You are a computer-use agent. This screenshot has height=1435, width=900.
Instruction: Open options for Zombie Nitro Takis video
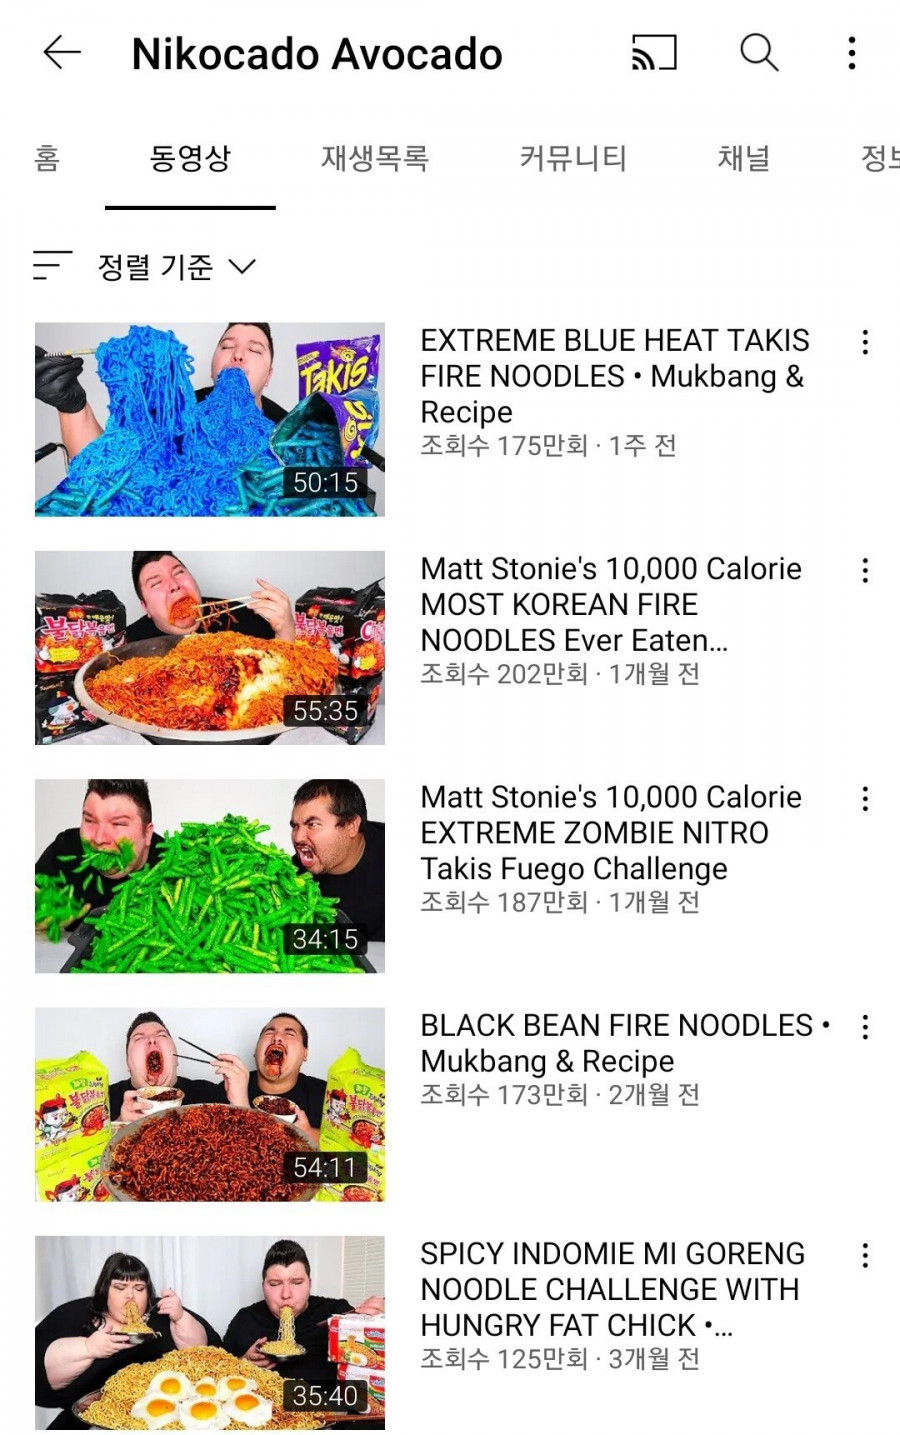[x=865, y=799]
